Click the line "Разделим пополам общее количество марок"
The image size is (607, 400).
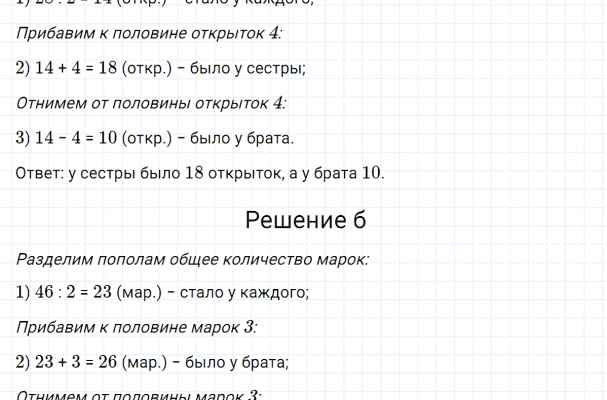(x=192, y=258)
